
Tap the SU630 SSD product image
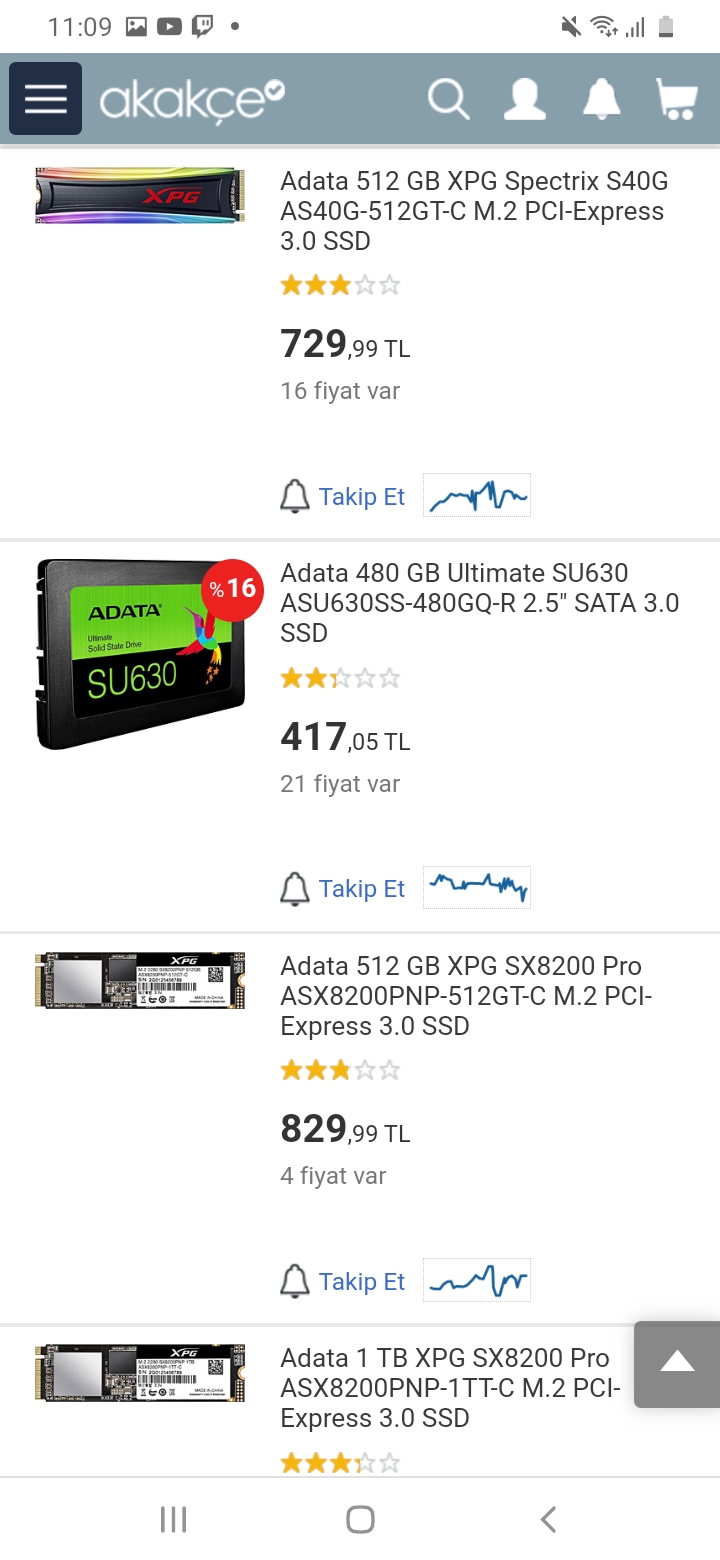pos(140,655)
